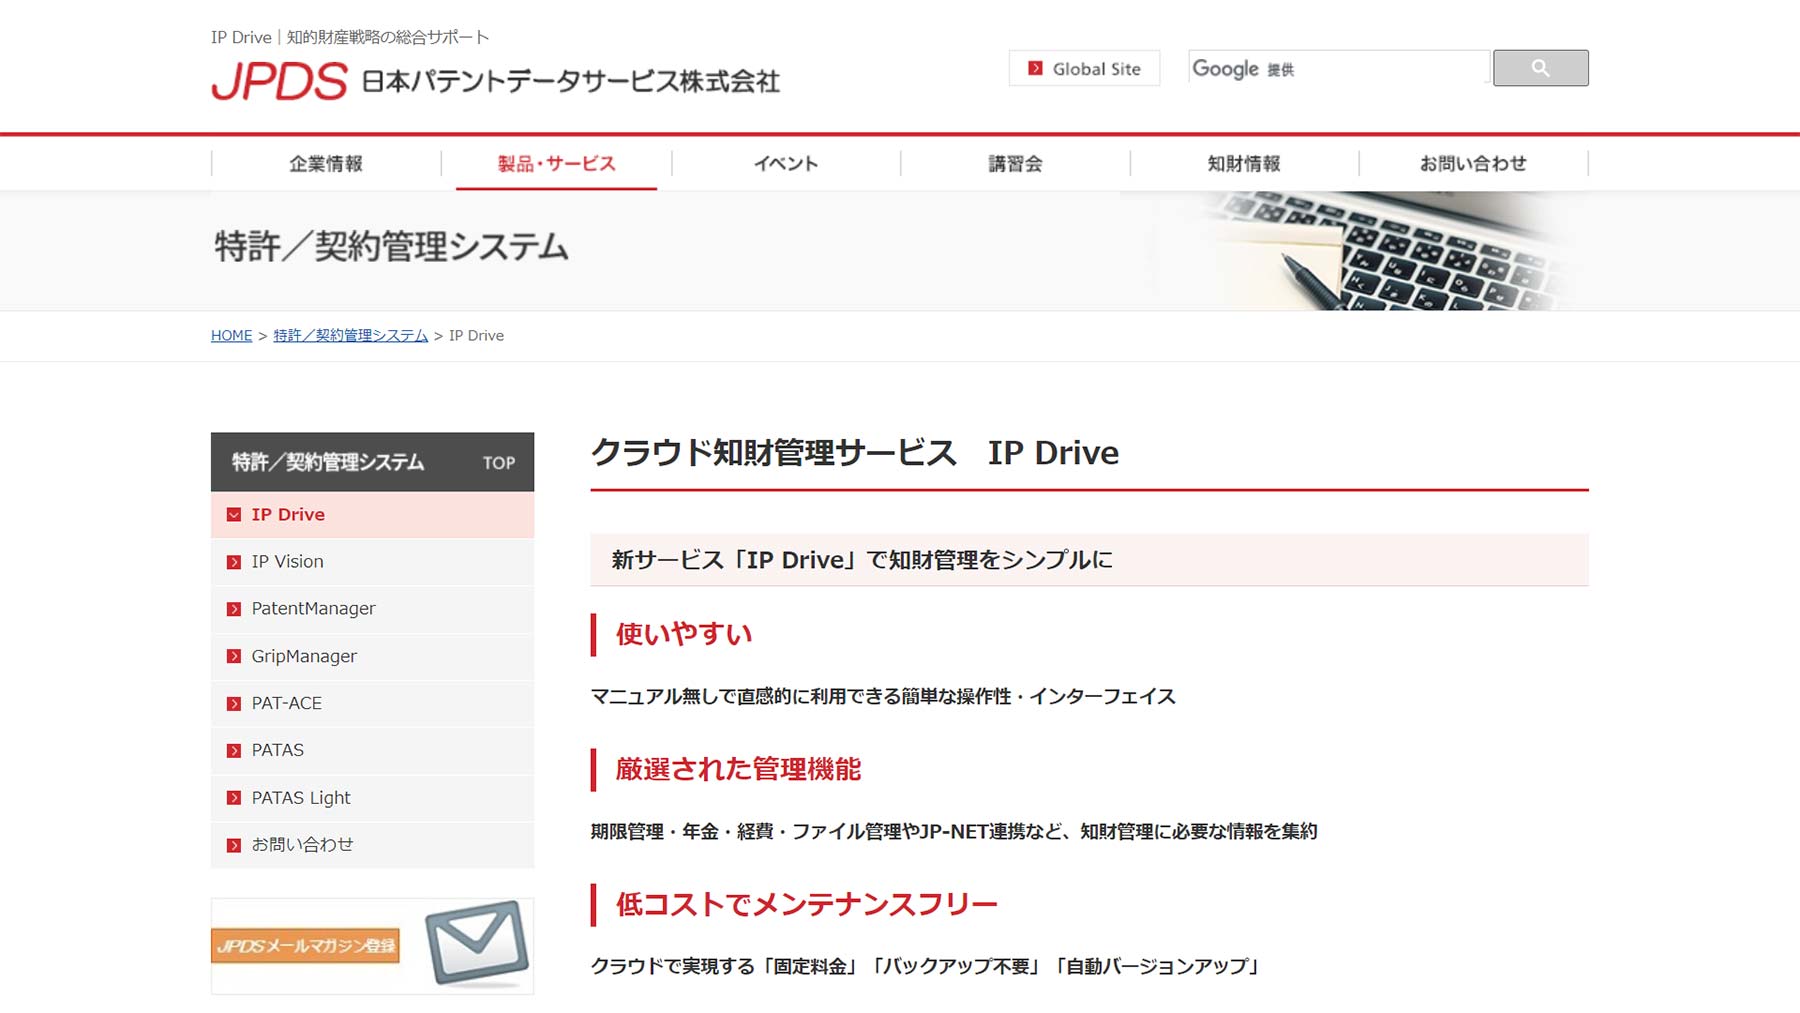The height and width of the screenshot is (1013, 1800).
Task: Follow the HOME breadcrumb link
Action: [231, 336]
